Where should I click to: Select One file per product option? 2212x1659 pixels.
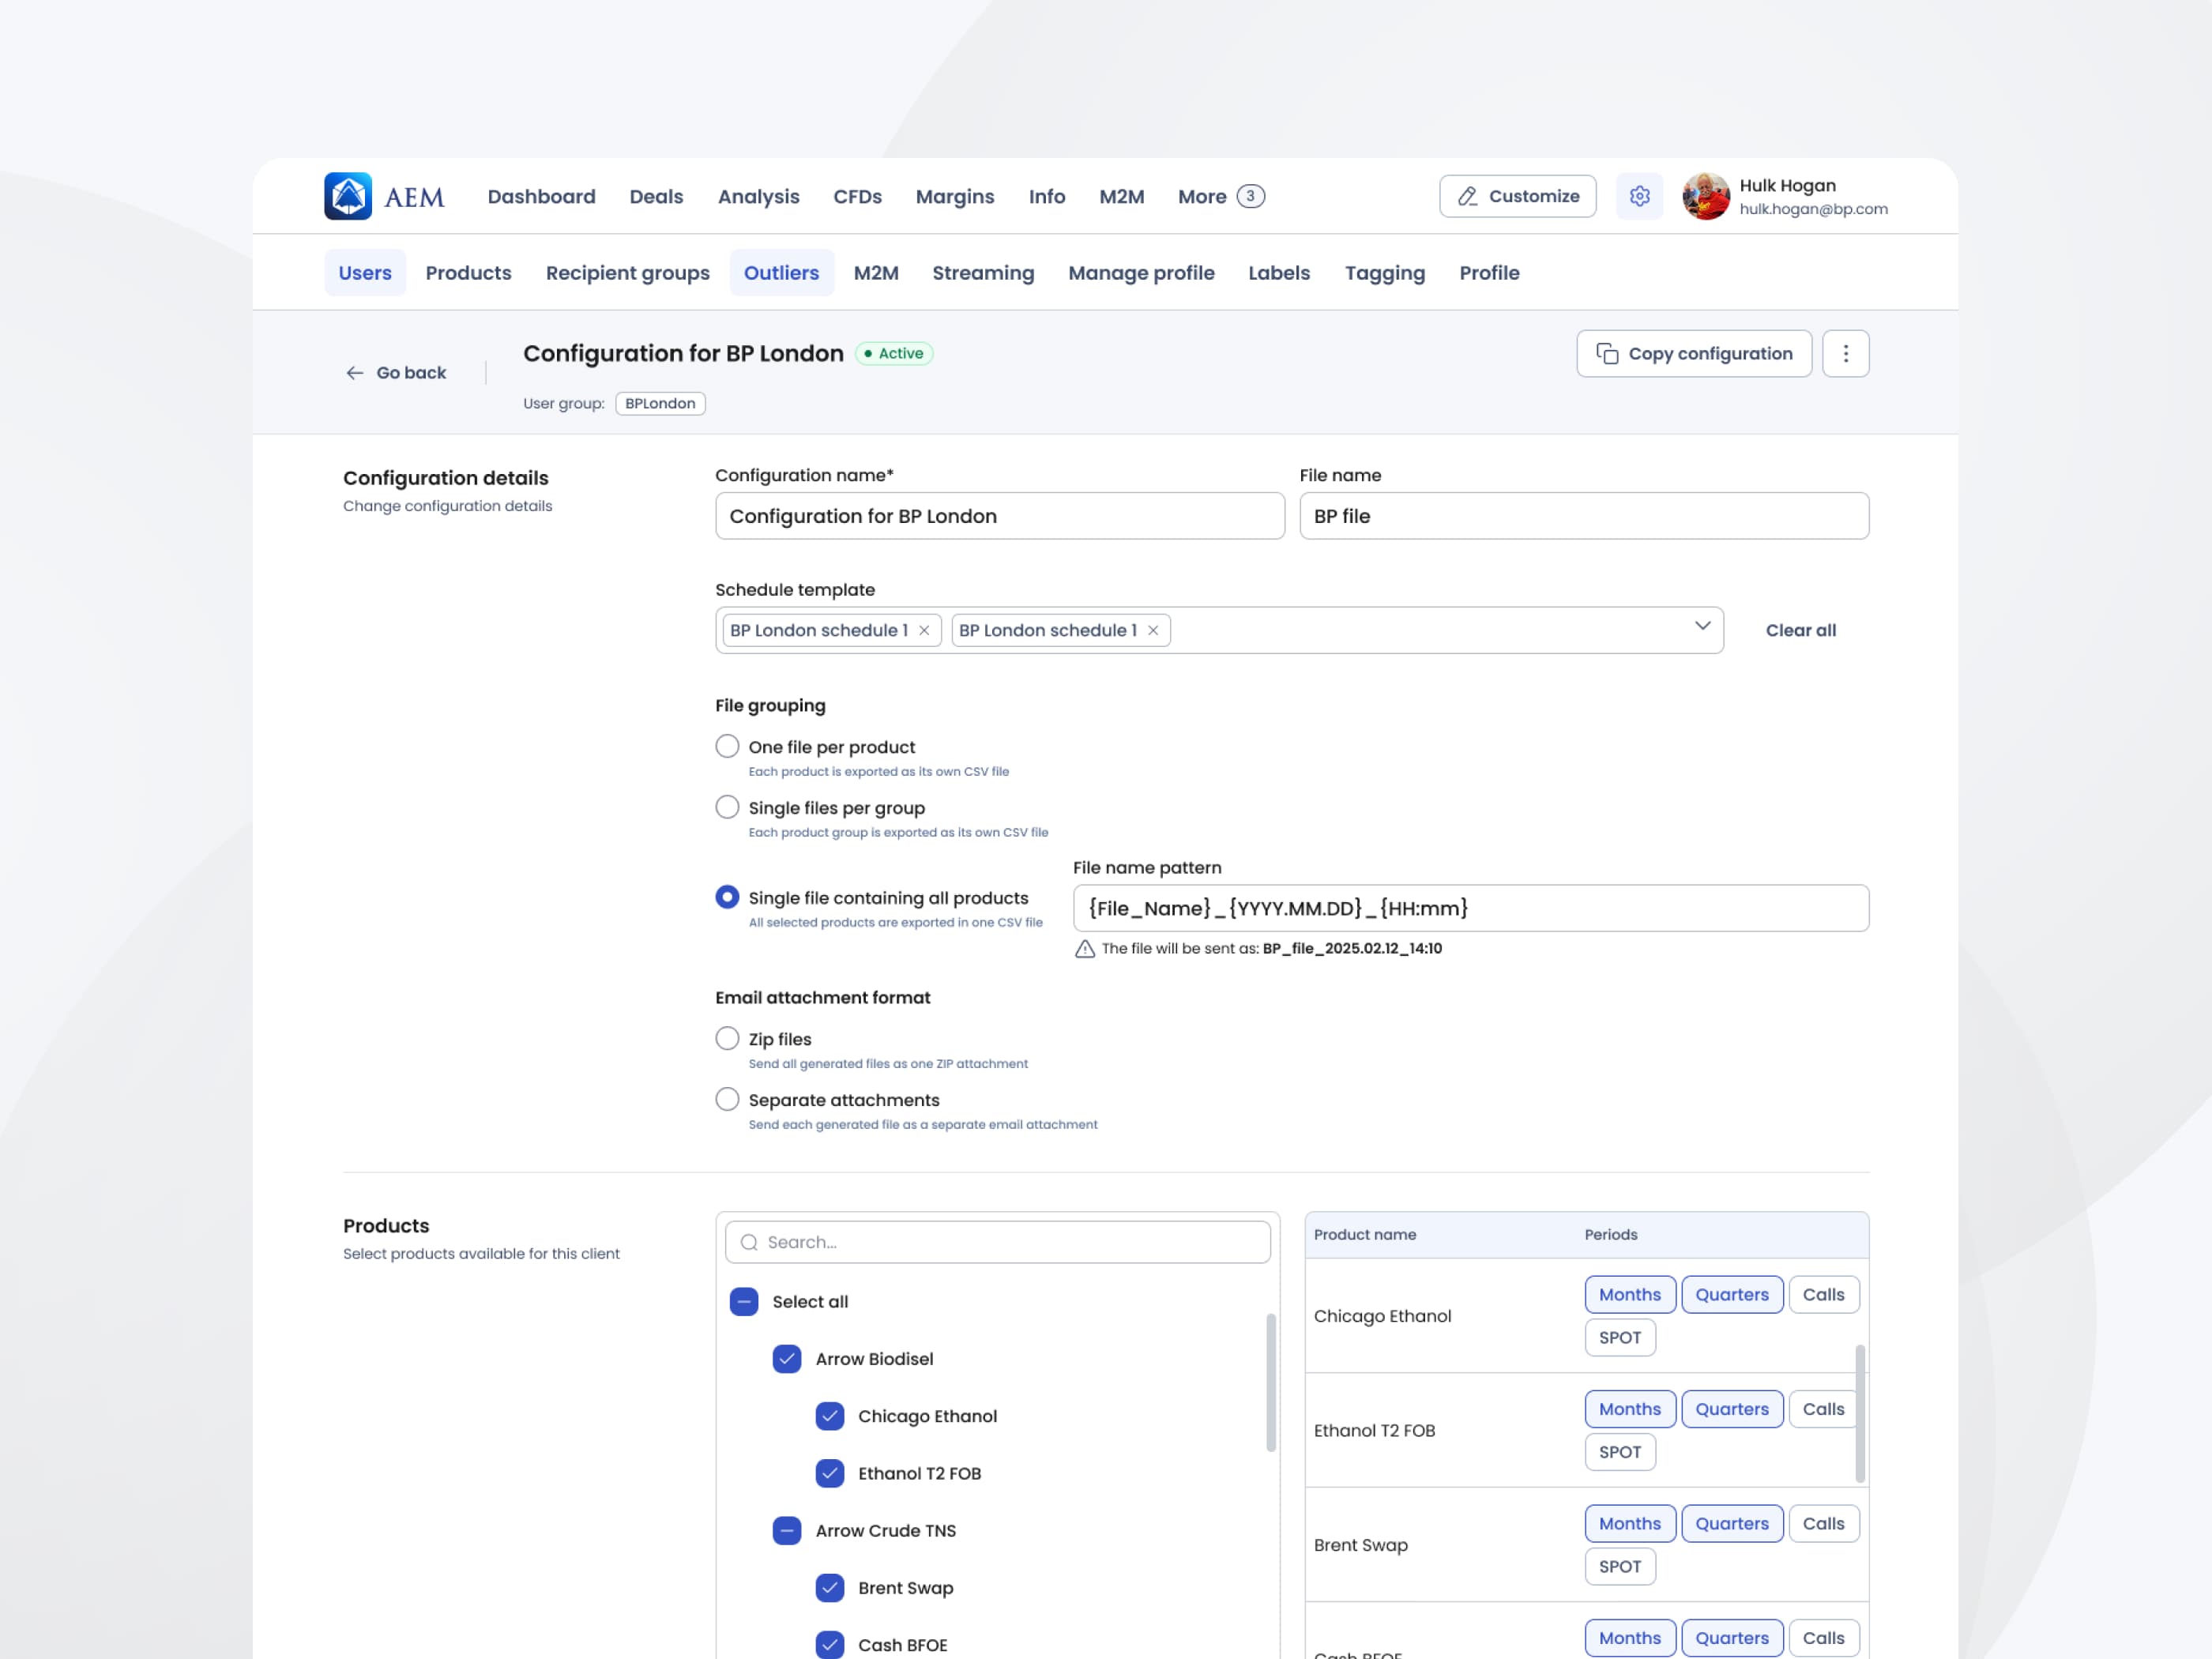pos(727,746)
